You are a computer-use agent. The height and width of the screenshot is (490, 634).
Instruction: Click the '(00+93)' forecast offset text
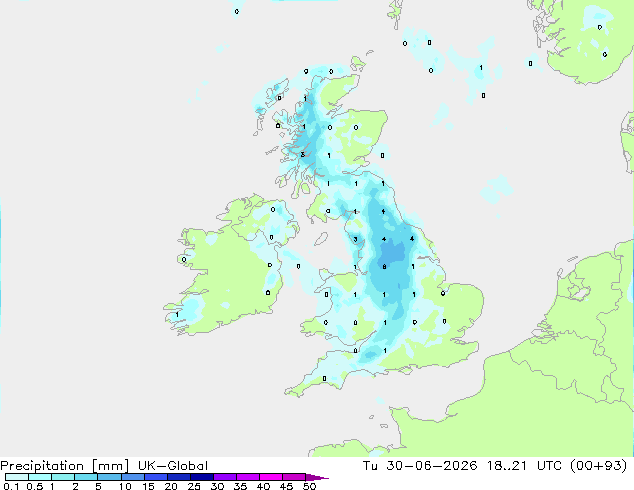point(598,466)
